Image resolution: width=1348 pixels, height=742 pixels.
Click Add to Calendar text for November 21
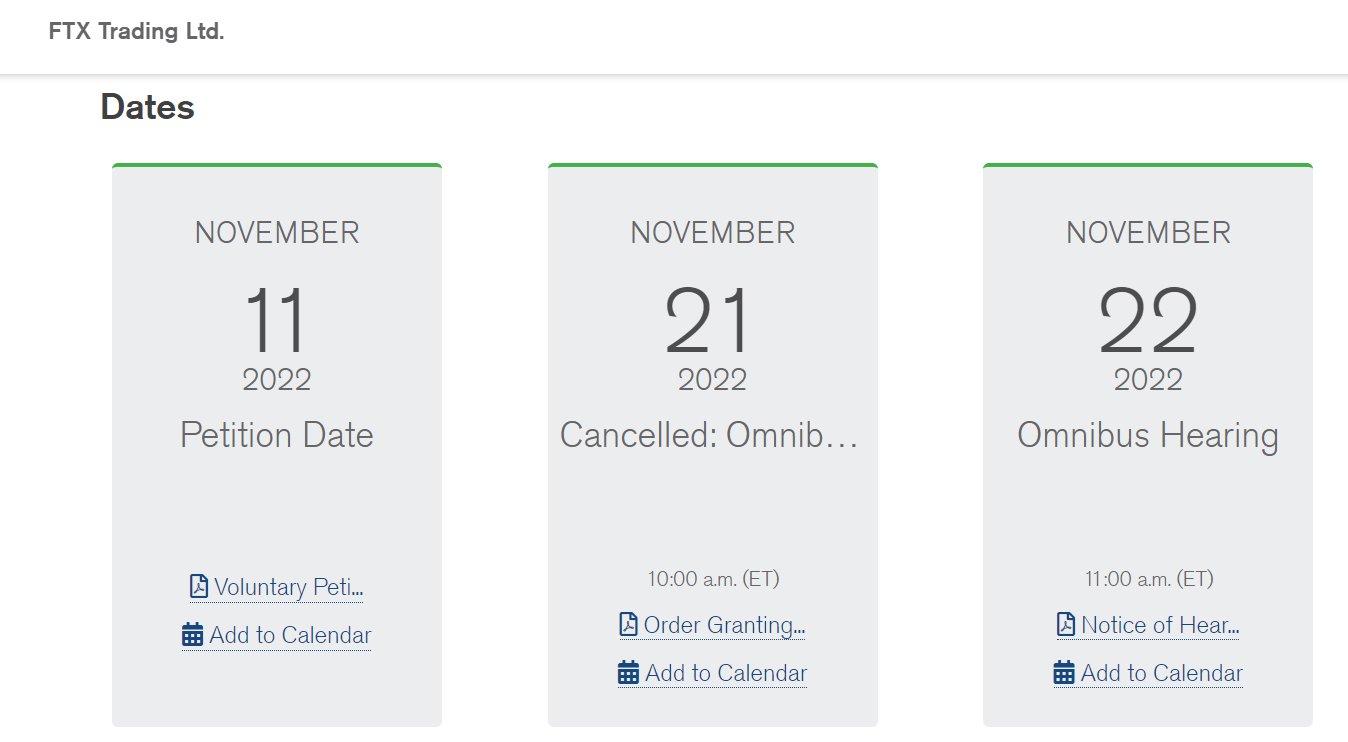coord(726,673)
